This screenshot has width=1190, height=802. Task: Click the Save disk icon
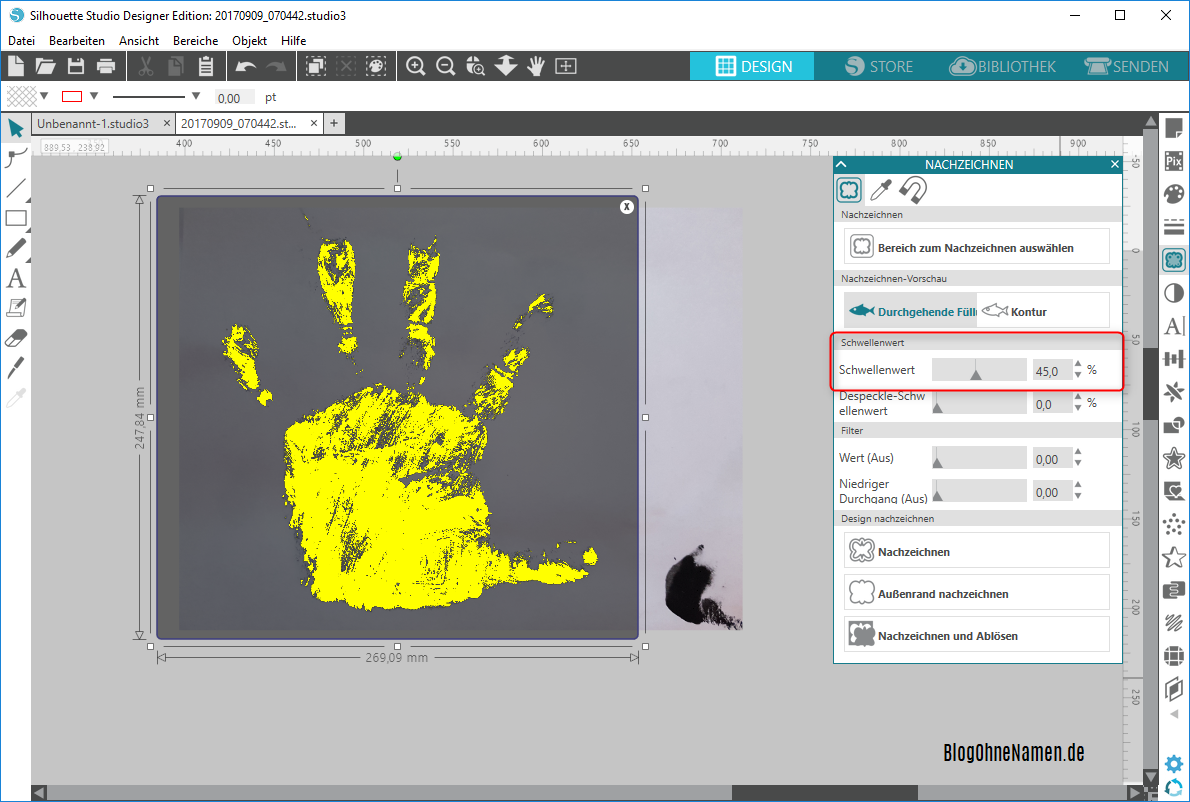[x=76, y=66]
